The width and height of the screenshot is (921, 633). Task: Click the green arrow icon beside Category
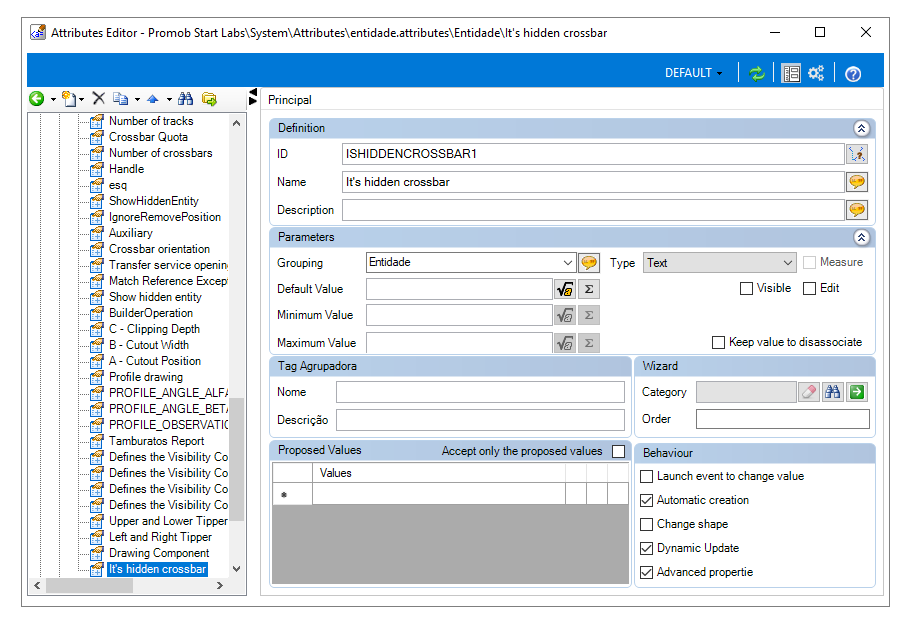[857, 392]
